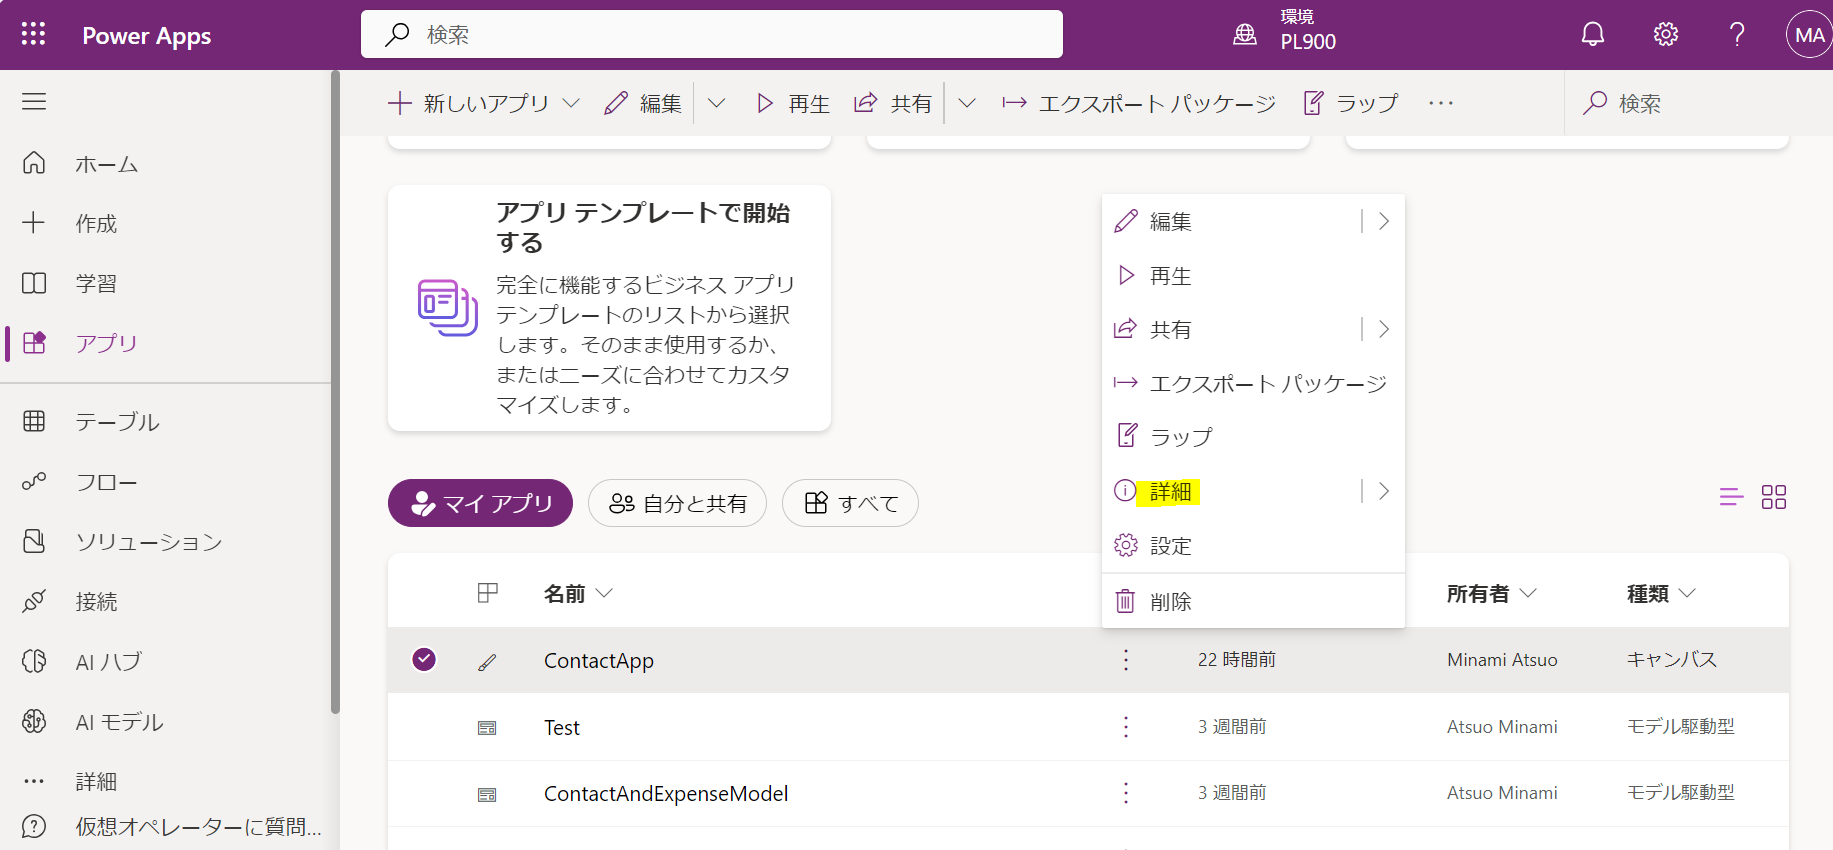This screenshot has height=850, width=1833.
Task: Click ラップ in the toolbar
Action: [1350, 103]
